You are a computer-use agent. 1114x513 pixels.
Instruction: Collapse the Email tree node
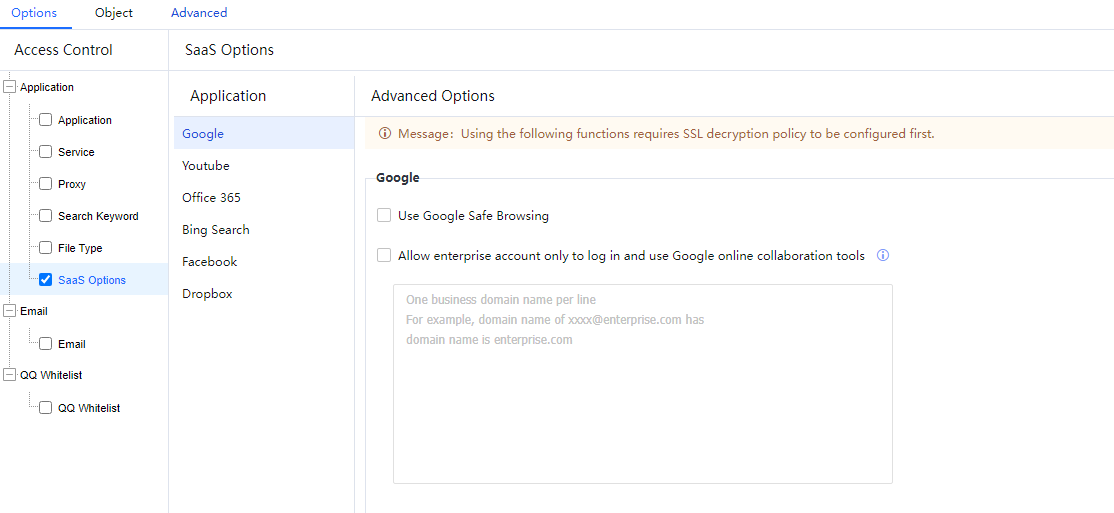(10, 311)
